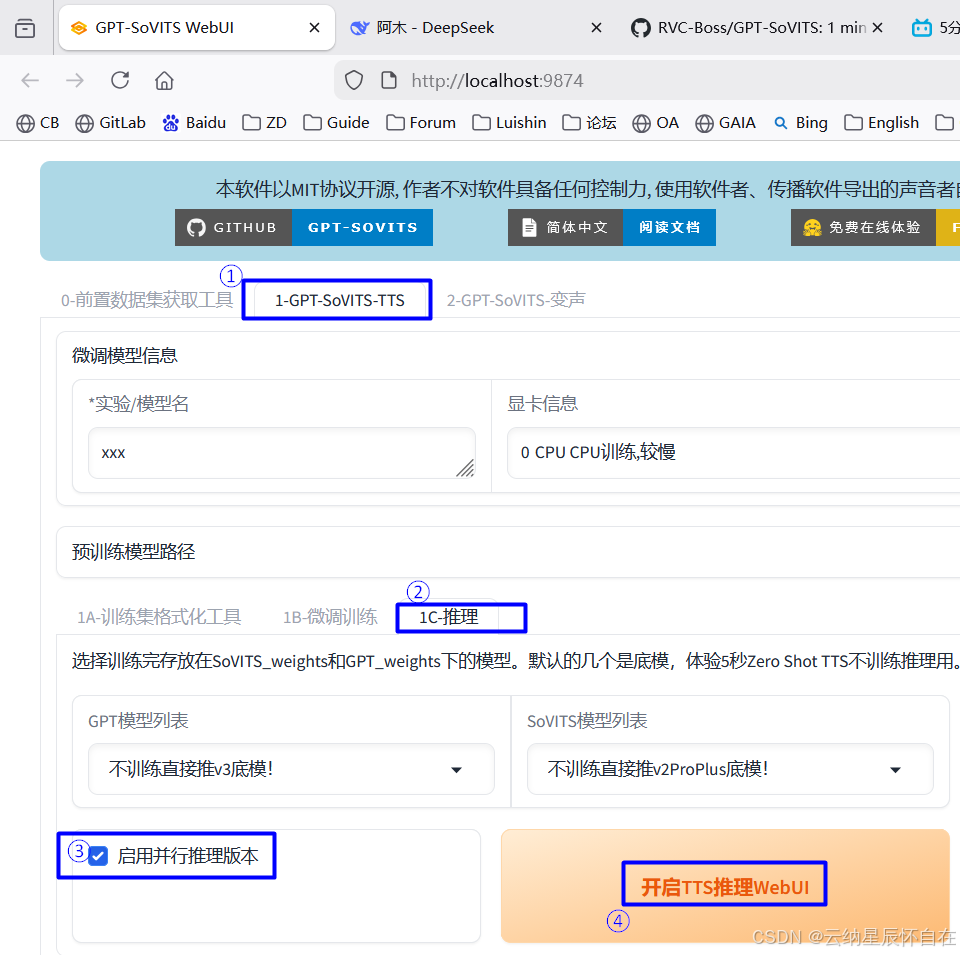Click the GITHUB GPT-SOVITS badge
Screen dimensions: 960x955
point(304,228)
